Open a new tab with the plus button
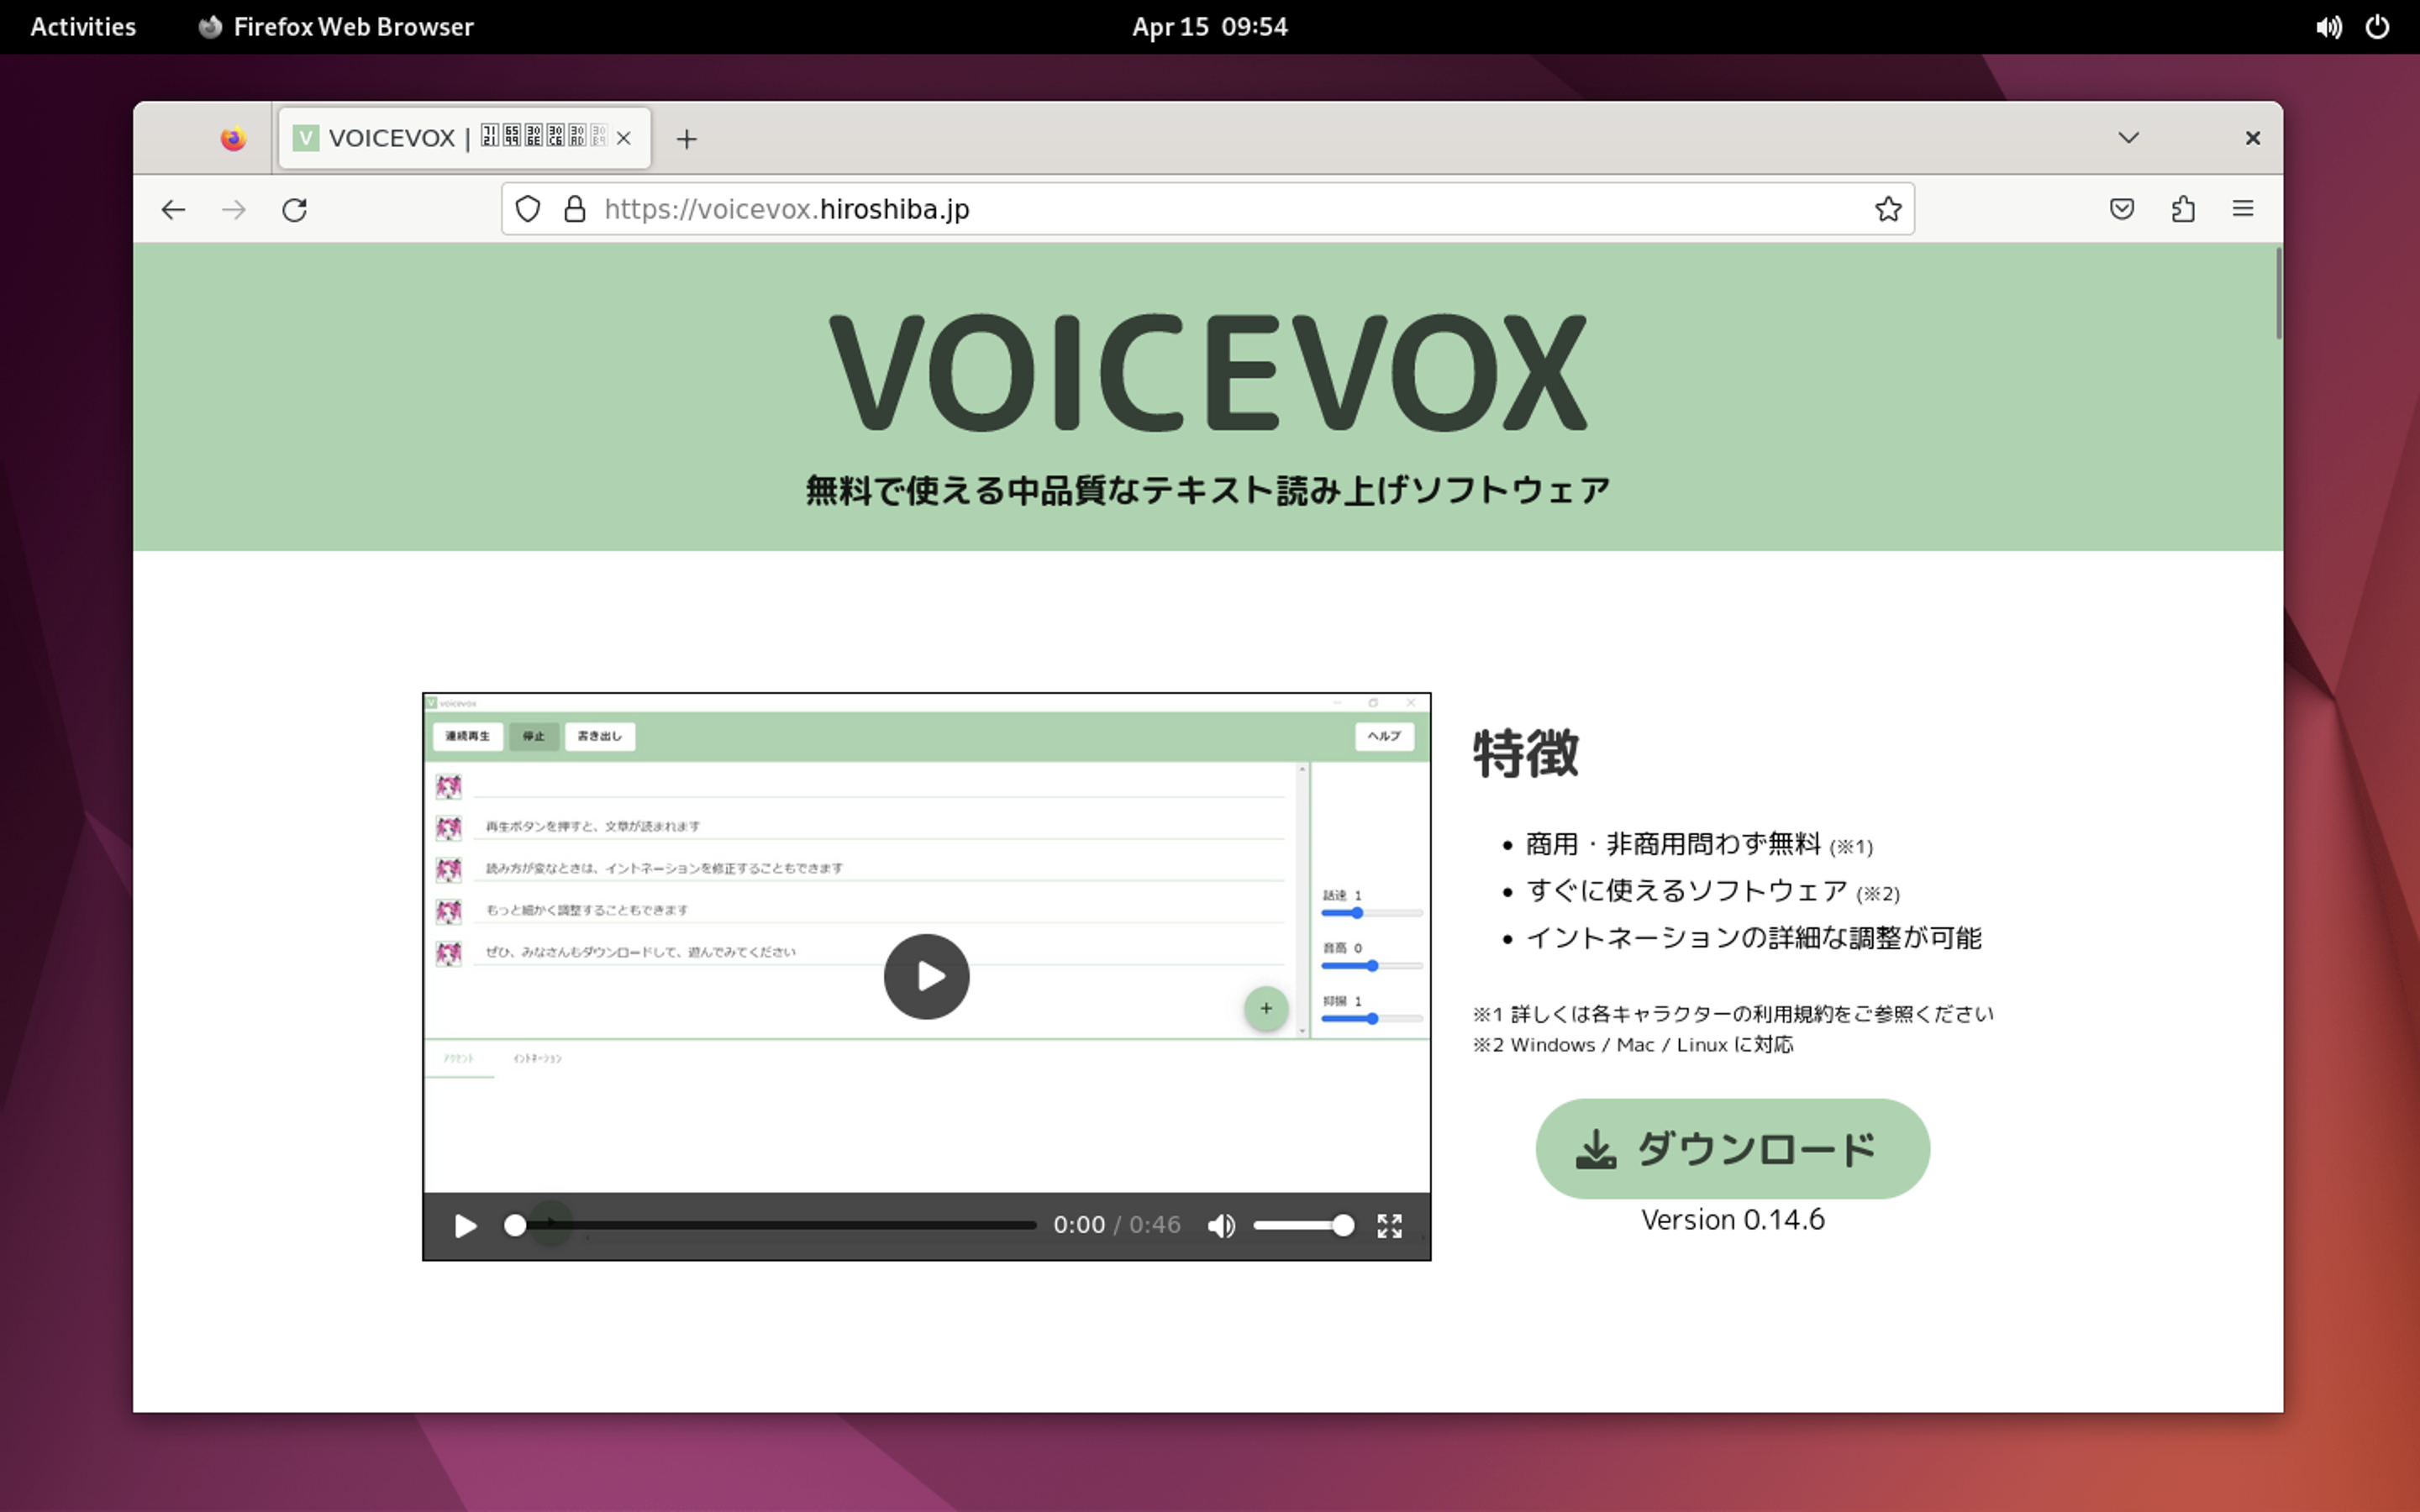 pyautogui.click(x=687, y=139)
